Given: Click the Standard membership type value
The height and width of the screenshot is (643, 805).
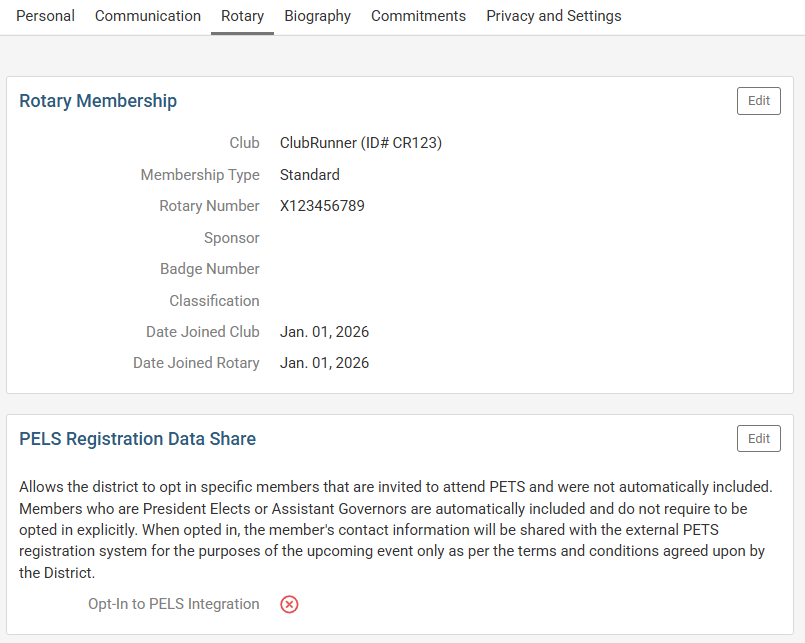Looking at the screenshot, I should [309, 175].
